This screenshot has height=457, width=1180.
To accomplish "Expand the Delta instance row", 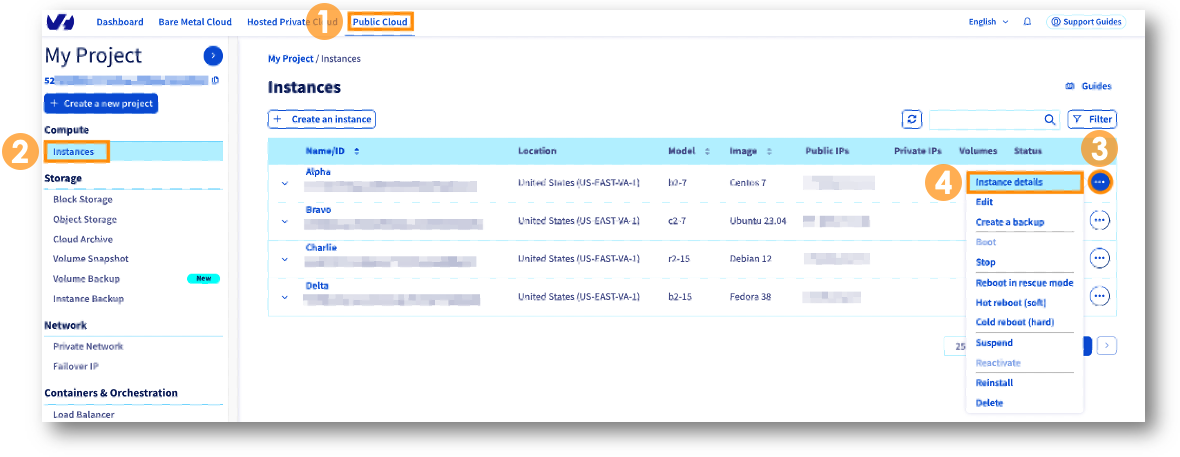I will (284, 297).
